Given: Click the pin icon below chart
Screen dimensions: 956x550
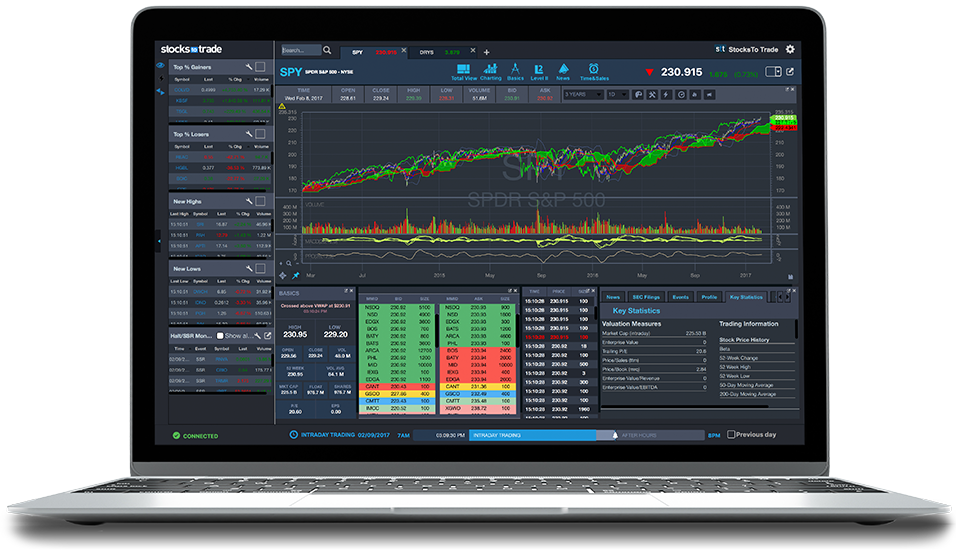Looking at the screenshot, I should click(296, 275).
